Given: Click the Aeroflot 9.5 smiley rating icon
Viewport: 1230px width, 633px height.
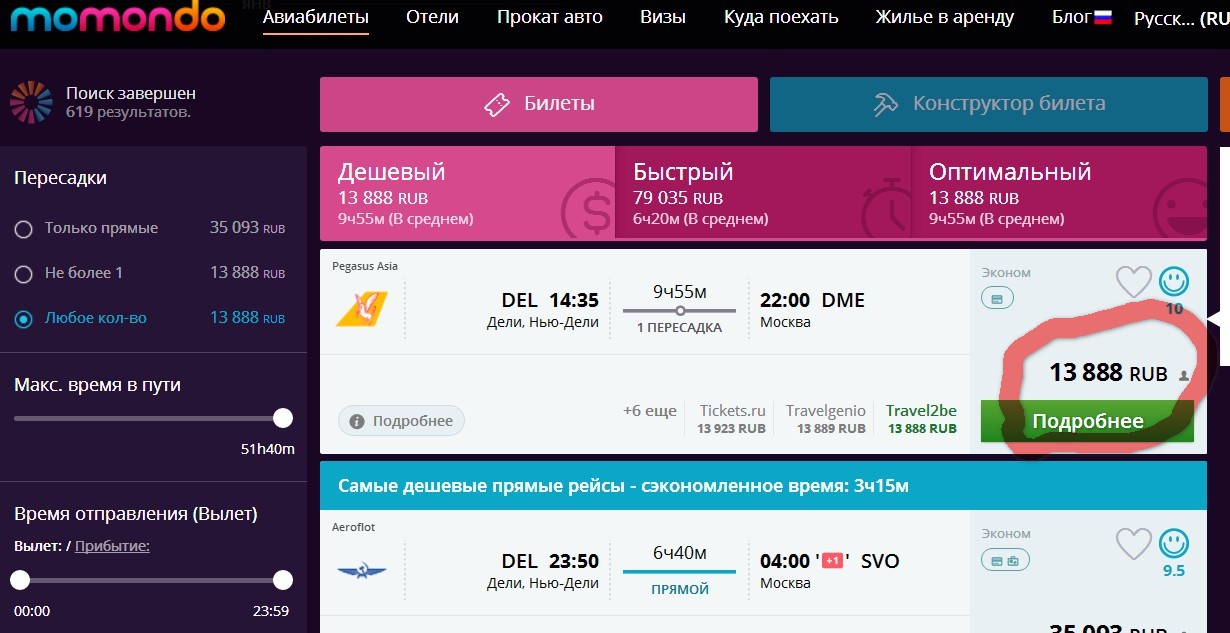Looking at the screenshot, I should pos(1174,543).
